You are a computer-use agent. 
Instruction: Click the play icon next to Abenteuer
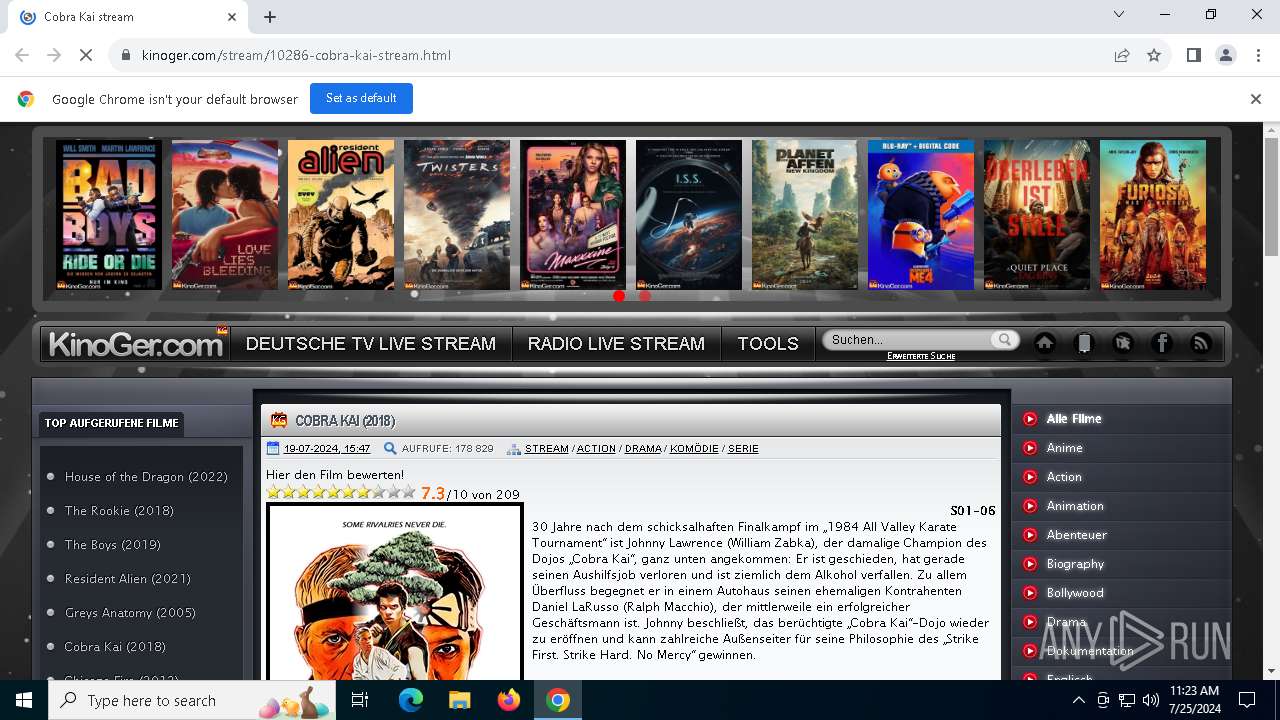point(1030,535)
